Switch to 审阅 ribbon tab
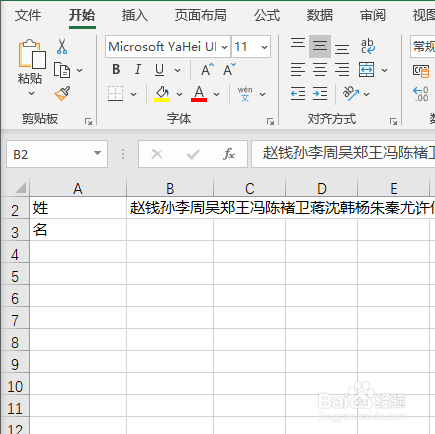This screenshot has height=434, width=435. coord(373,15)
